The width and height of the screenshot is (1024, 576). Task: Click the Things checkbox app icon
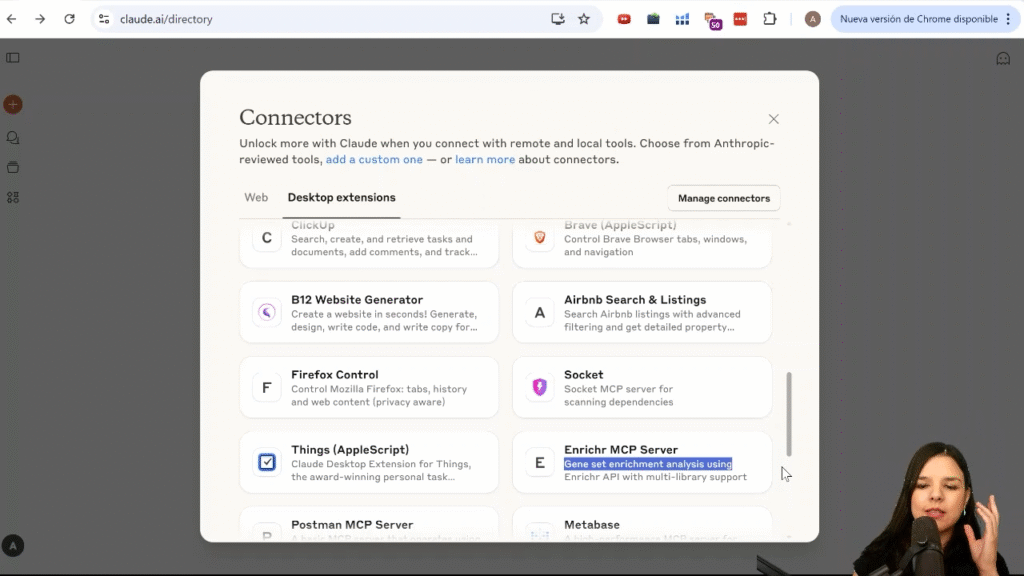tap(267, 462)
